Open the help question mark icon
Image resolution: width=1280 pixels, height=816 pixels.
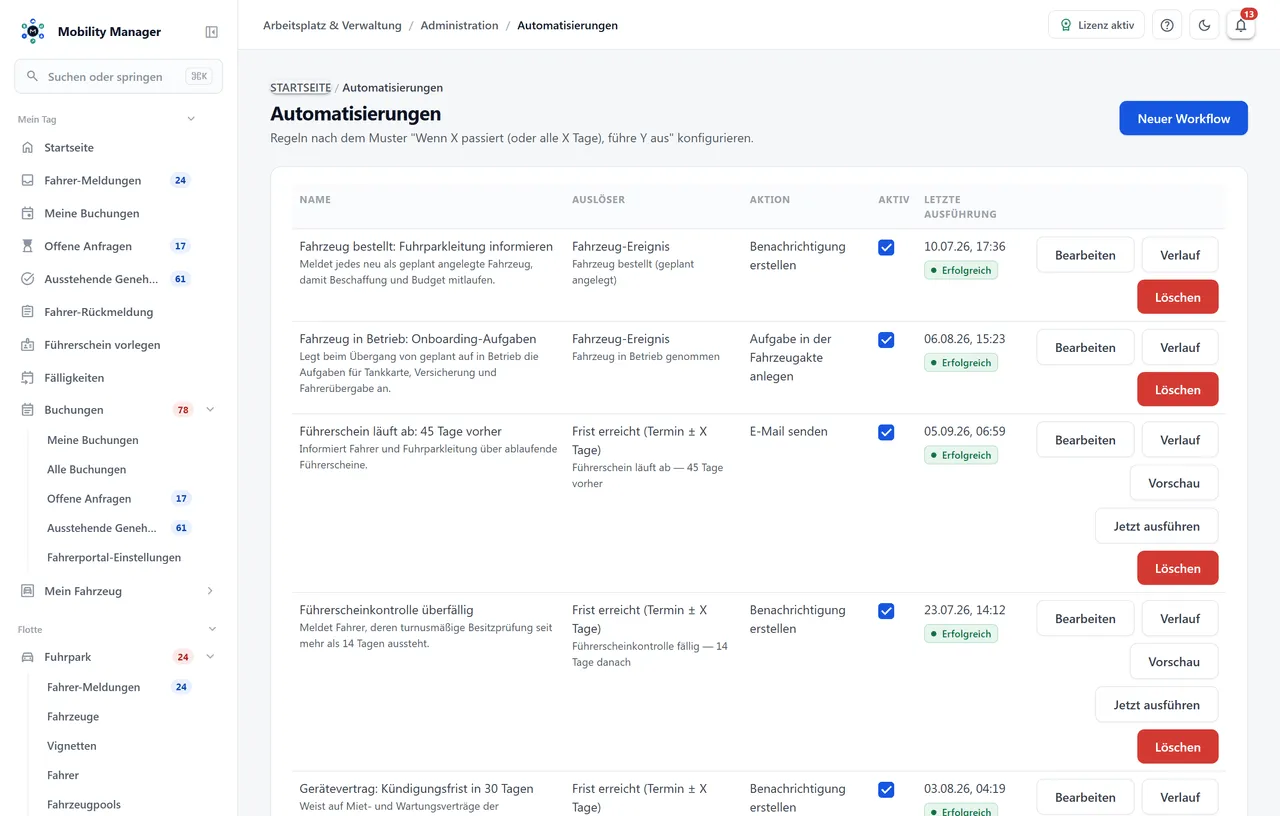pyautogui.click(x=1167, y=25)
